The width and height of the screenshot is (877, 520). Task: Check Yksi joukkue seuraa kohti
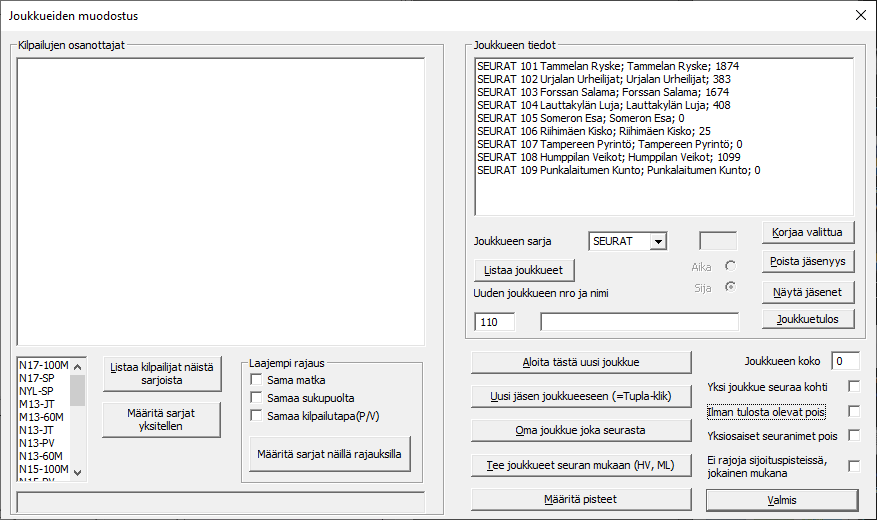click(854, 386)
